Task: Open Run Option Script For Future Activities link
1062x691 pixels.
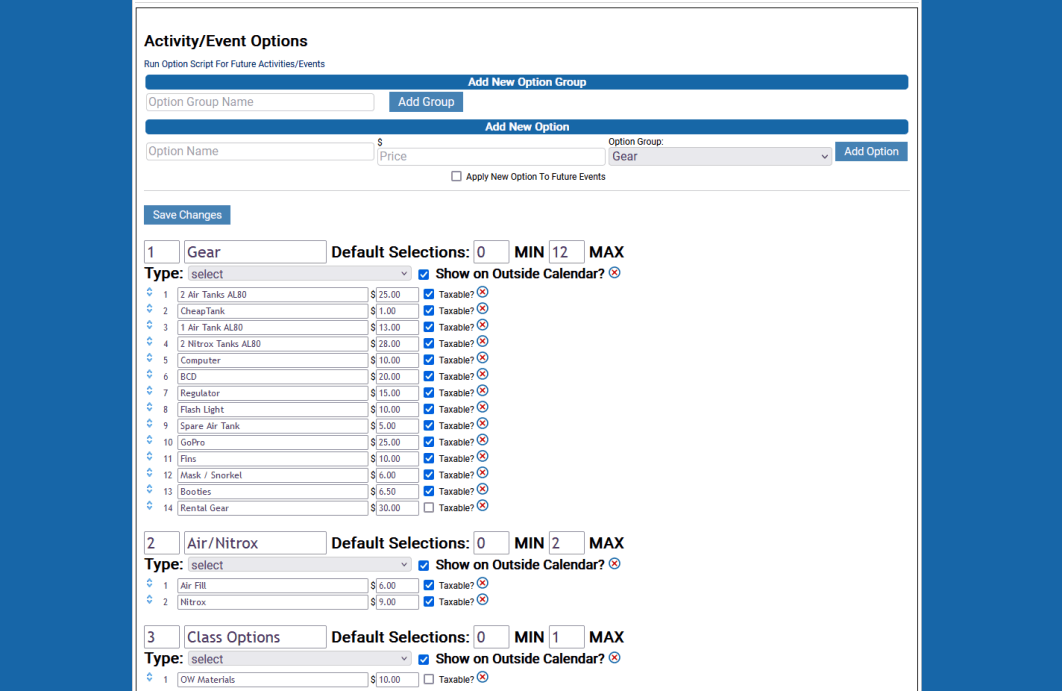Action: (234, 64)
